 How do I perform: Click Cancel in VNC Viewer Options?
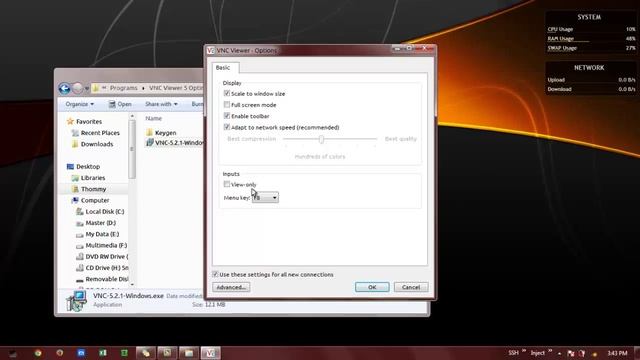[411, 287]
